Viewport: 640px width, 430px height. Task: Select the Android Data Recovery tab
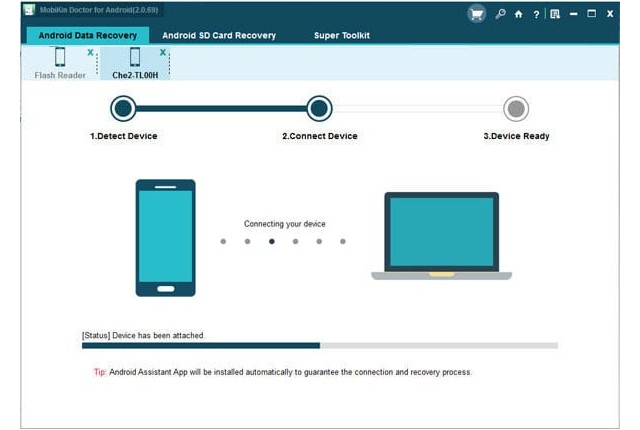(x=87, y=35)
